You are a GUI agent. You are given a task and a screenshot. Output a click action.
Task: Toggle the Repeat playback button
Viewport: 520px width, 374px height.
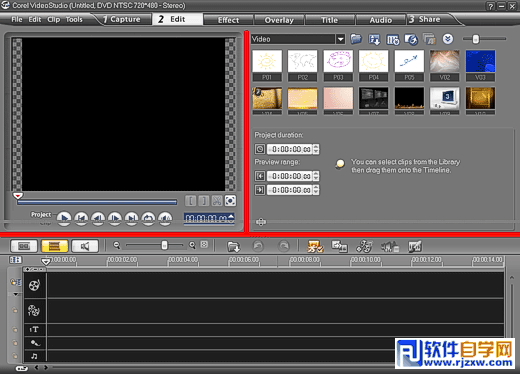click(x=148, y=219)
